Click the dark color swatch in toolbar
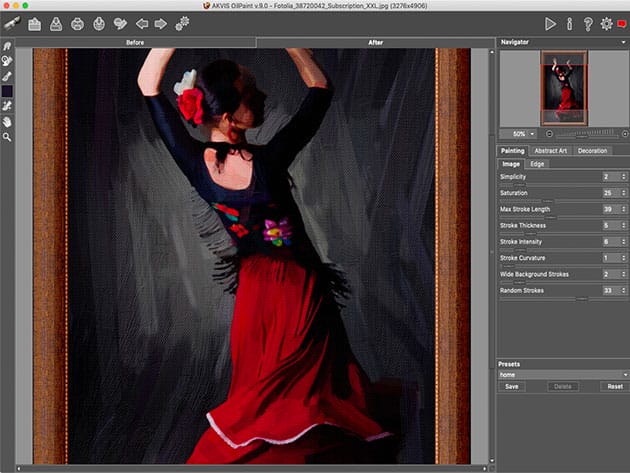Viewport: 630px width, 473px height. point(7,91)
